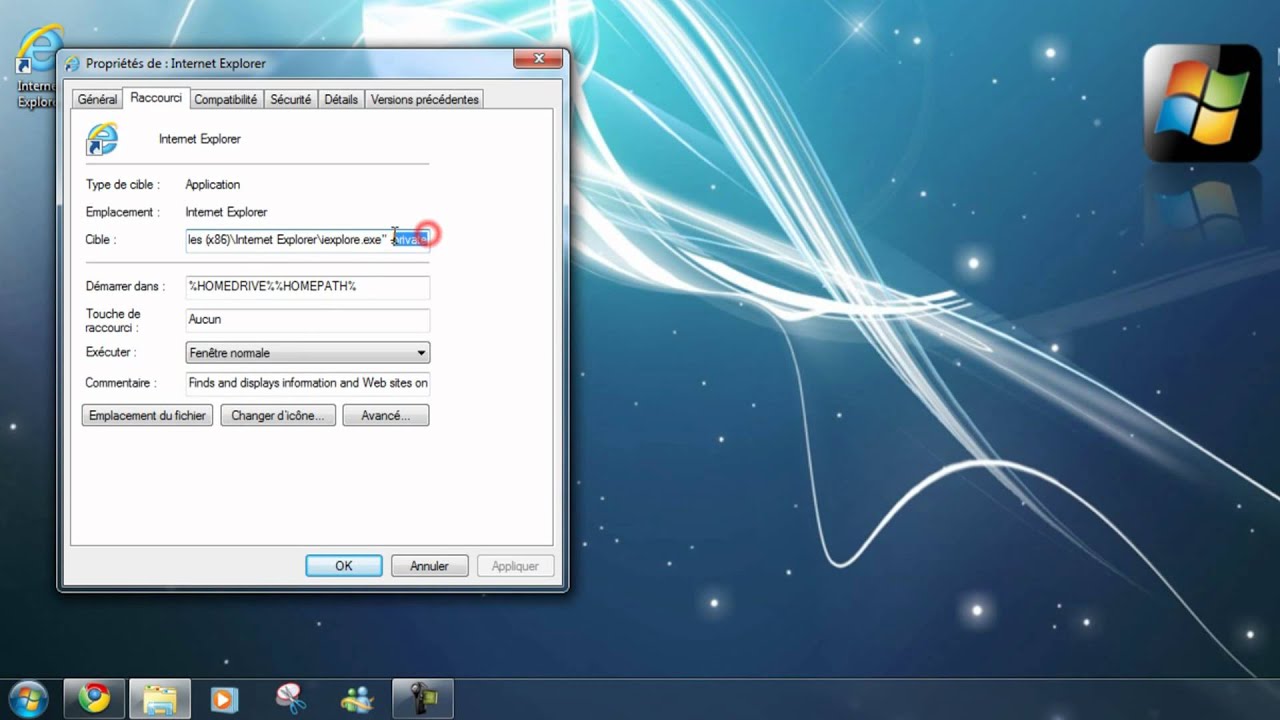
Task: Switch to the Détails tab
Action: pyautogui.click(x=341, y=99)
